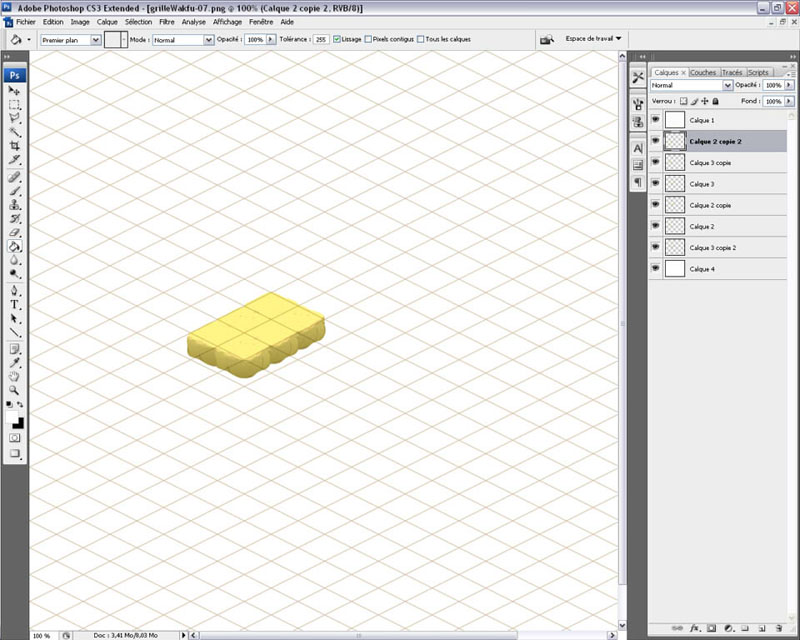Screen dimensions: 800x640
Task: Open the Mode dropdown in options bar
Action: tap(208, 40)
